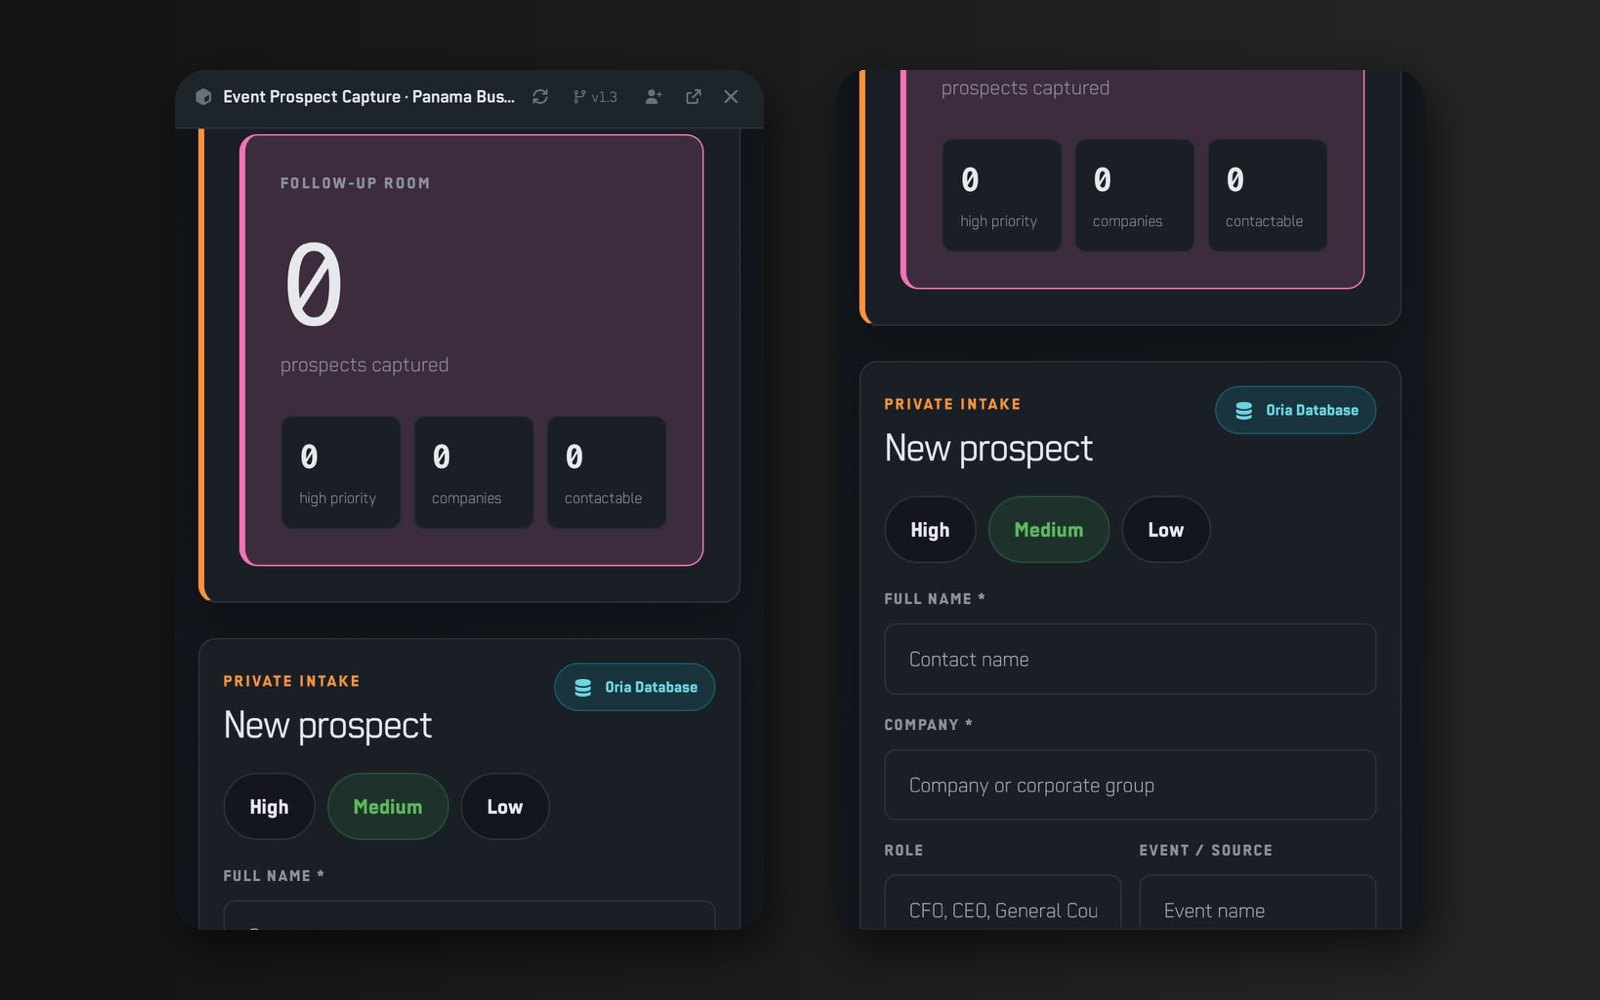The image size is (1600, 1000).
Task: Select Medium priority in right panel
Action: coord(1049,530)
